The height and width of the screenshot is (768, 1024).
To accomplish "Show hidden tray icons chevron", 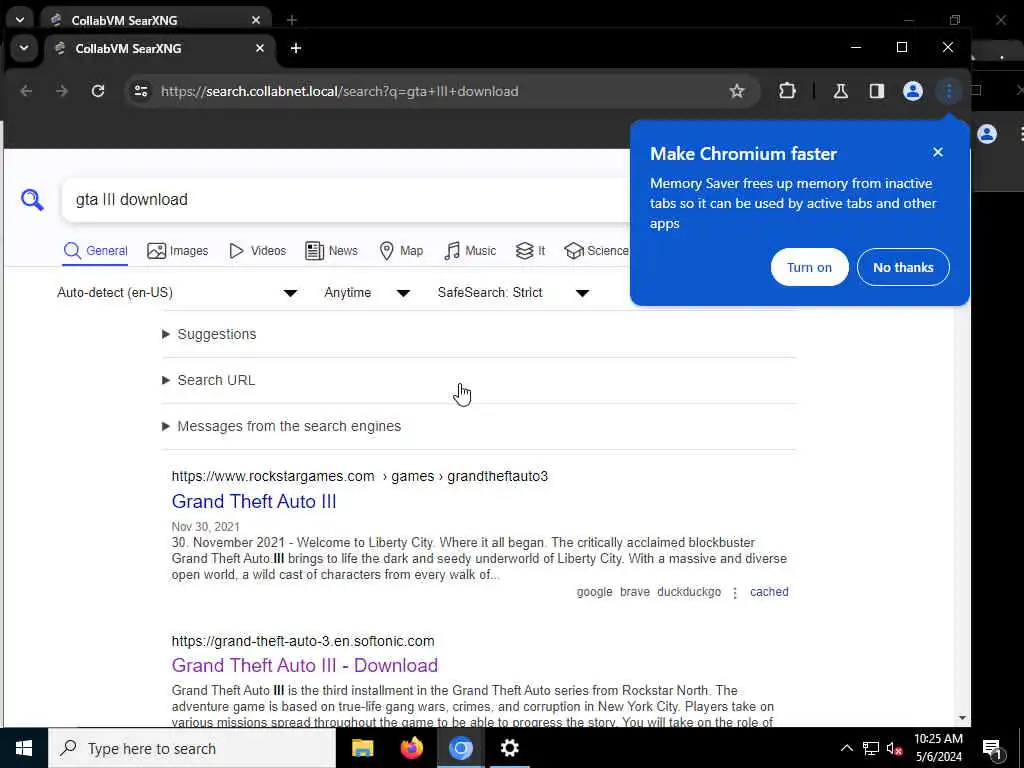I will 846,748.
